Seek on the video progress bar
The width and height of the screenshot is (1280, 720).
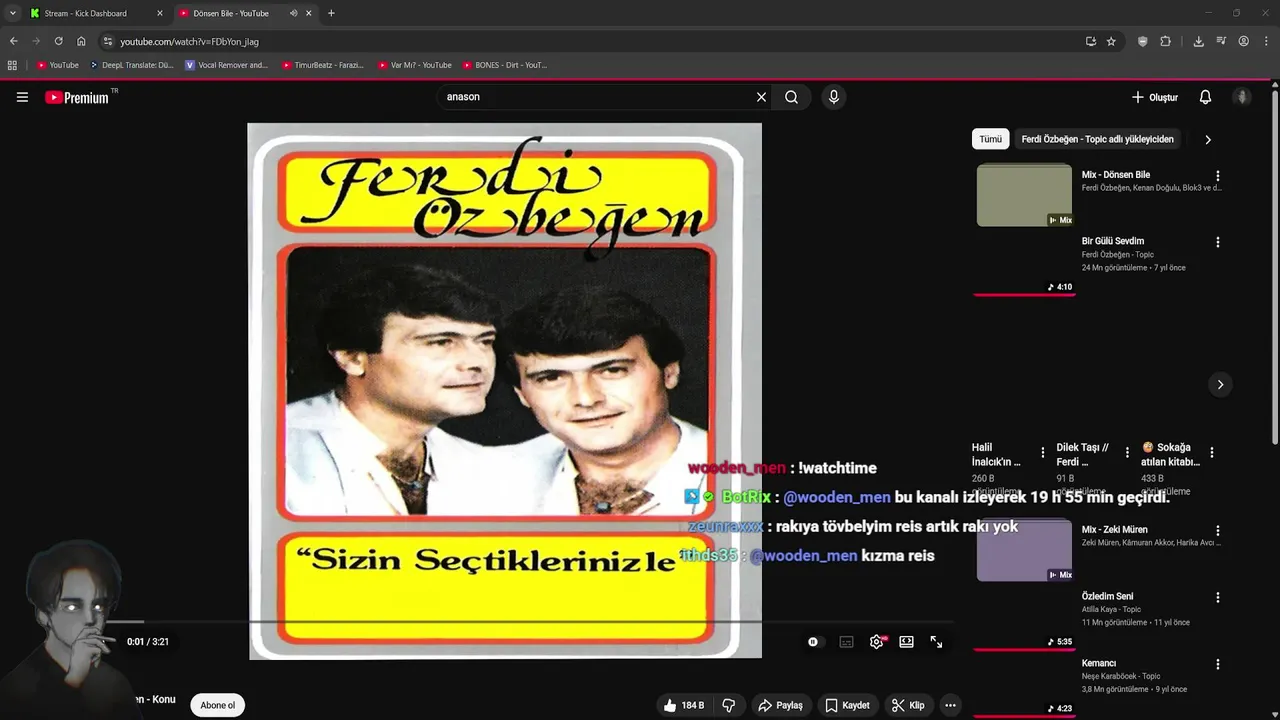[x=530, y=622]
